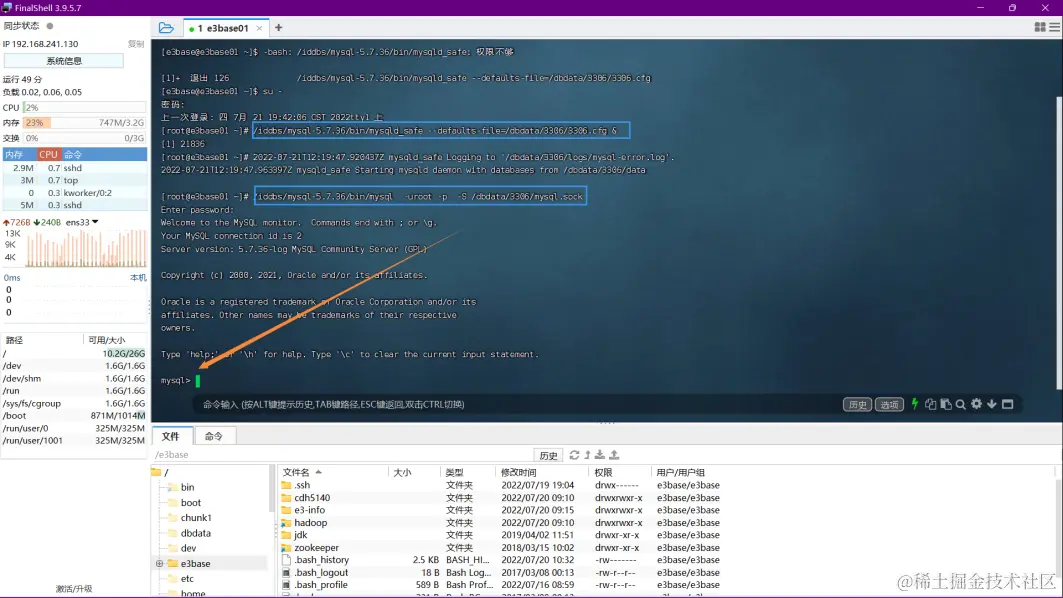1063x598 pixels.
Task: Jump to terminal bottom with down-arrow icon
Action: coord(992,404)
